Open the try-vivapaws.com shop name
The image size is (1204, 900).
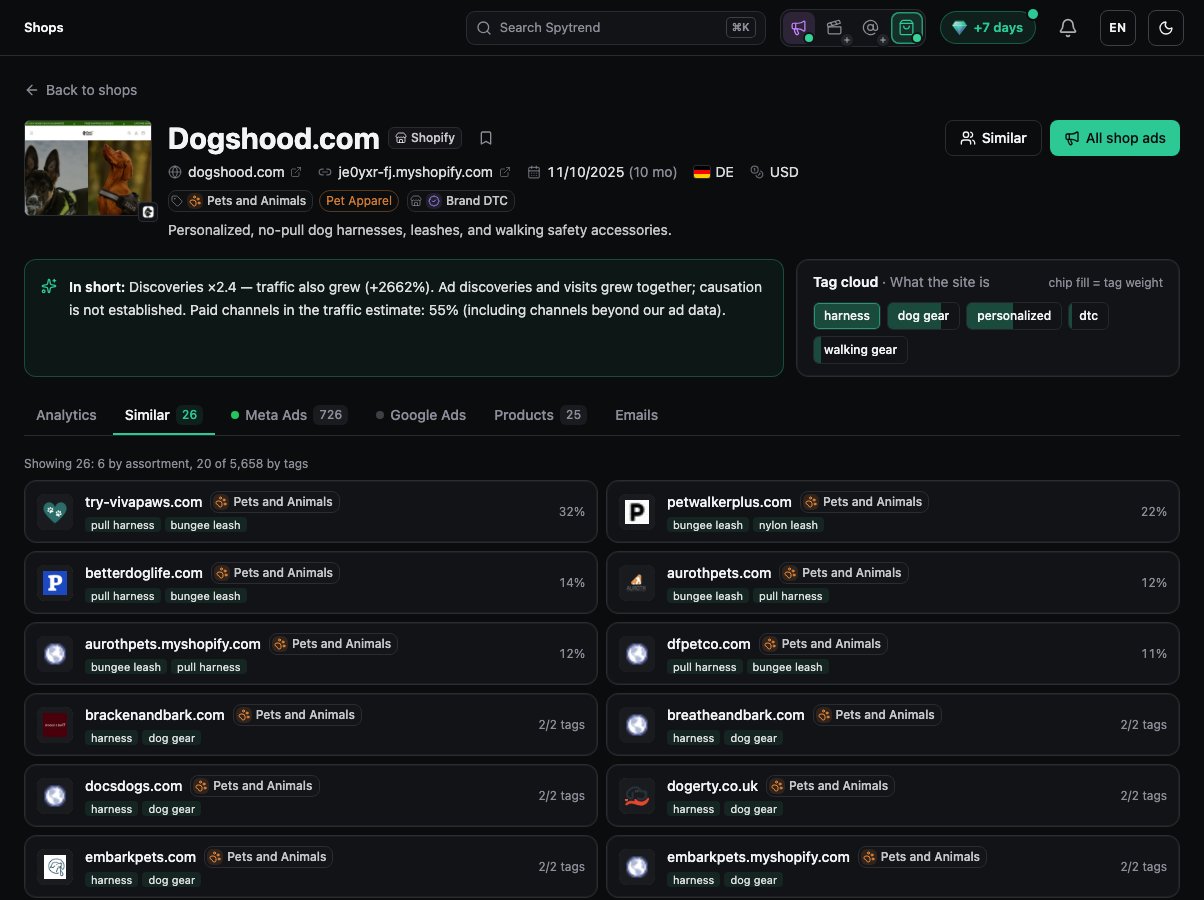[x=144, y=502]
